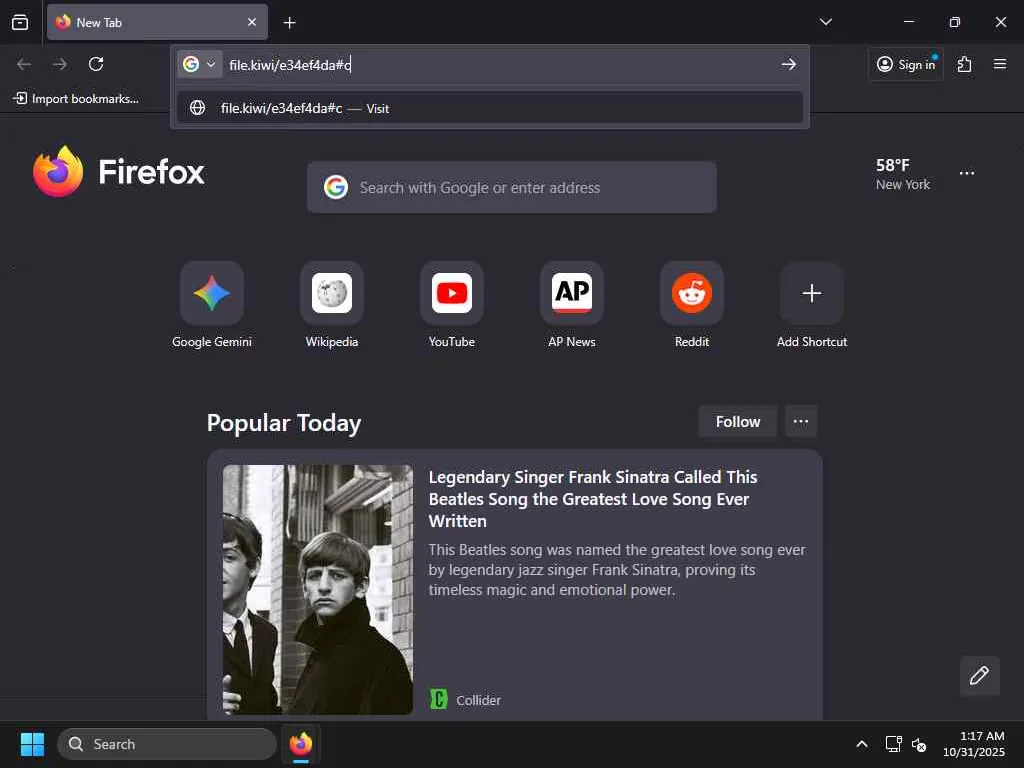Click the taskbar Search box

[167, 744]
